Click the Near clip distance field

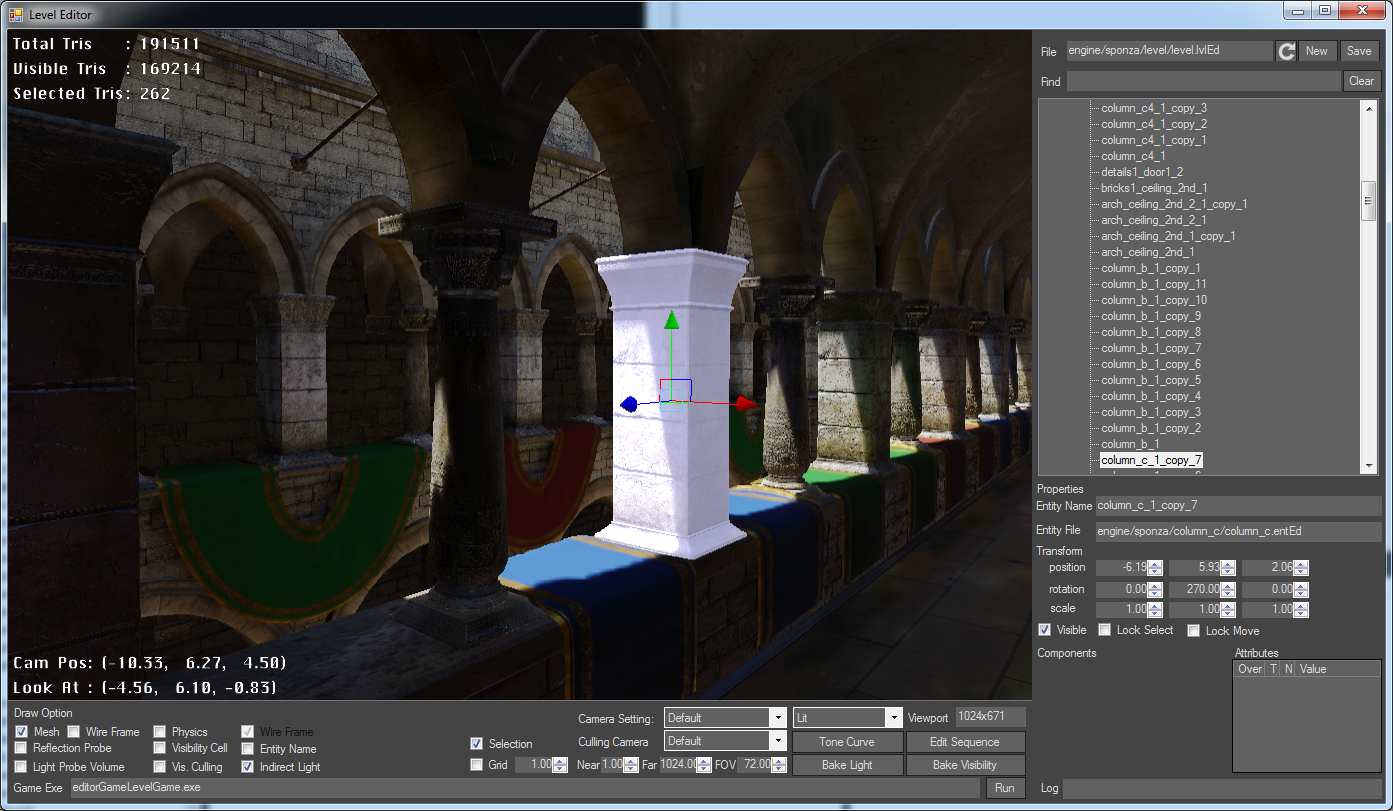613,765
